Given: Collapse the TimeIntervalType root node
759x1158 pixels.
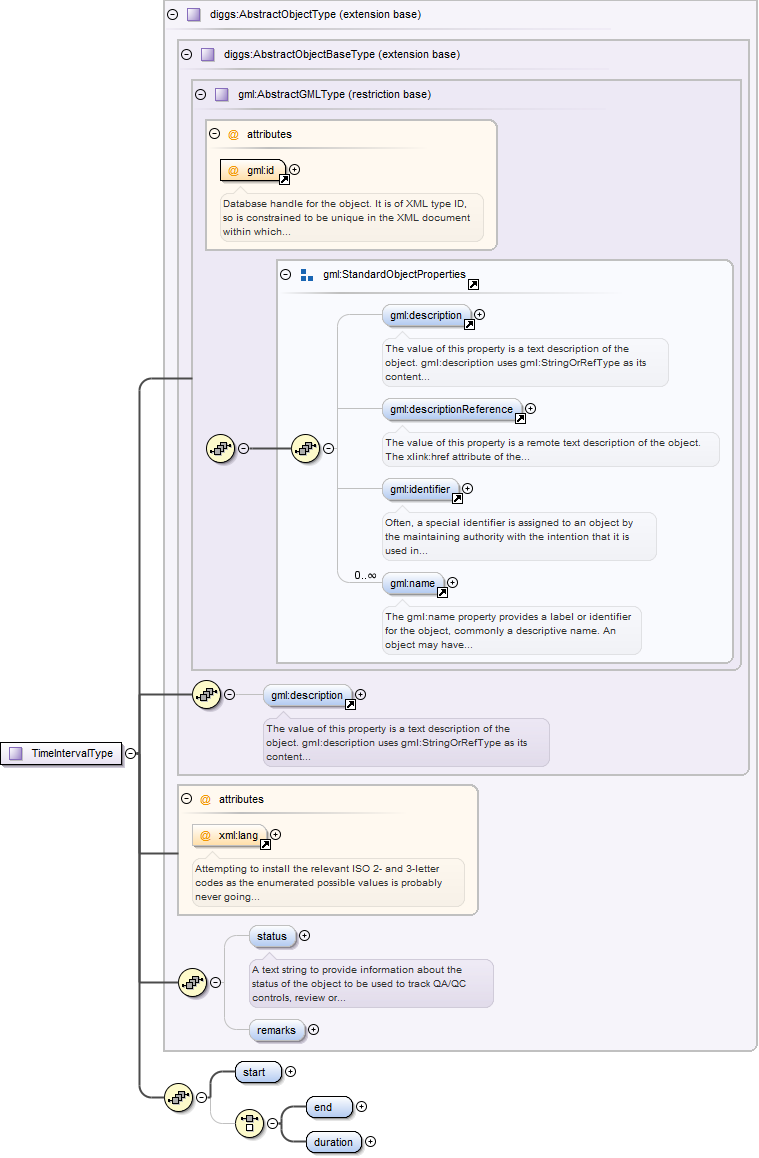Looking at the screenshot, I should 131,753.
